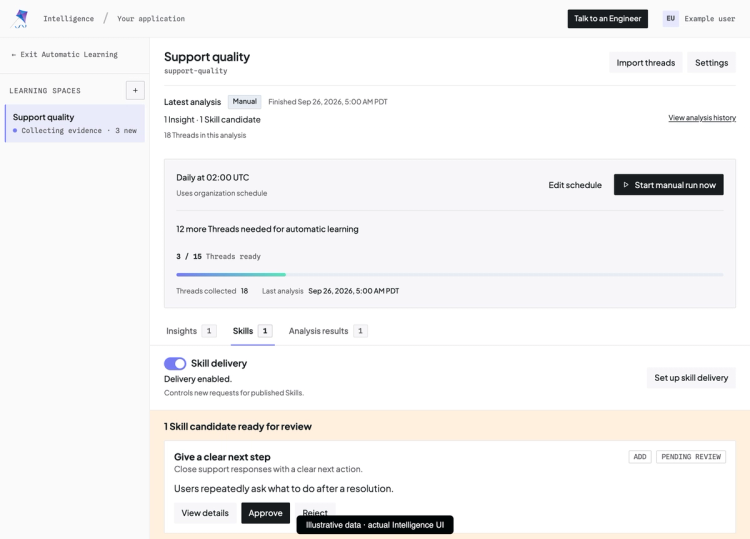Screen dimensions: 750x539
Task: Approve the Give a clear next step skill
Action: 265,513
